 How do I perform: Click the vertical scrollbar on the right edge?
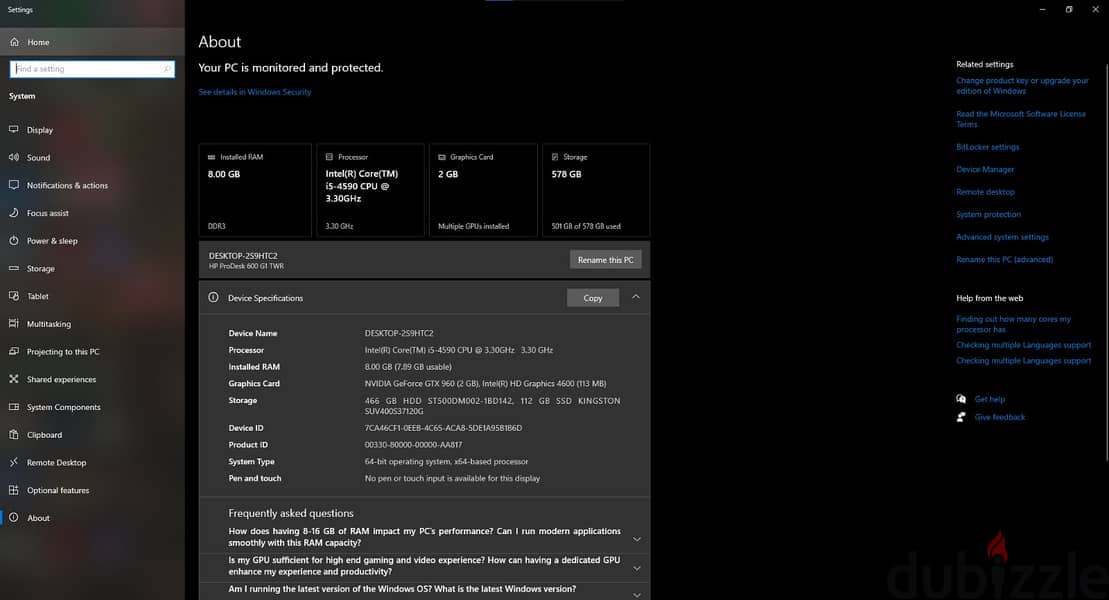1106,262
